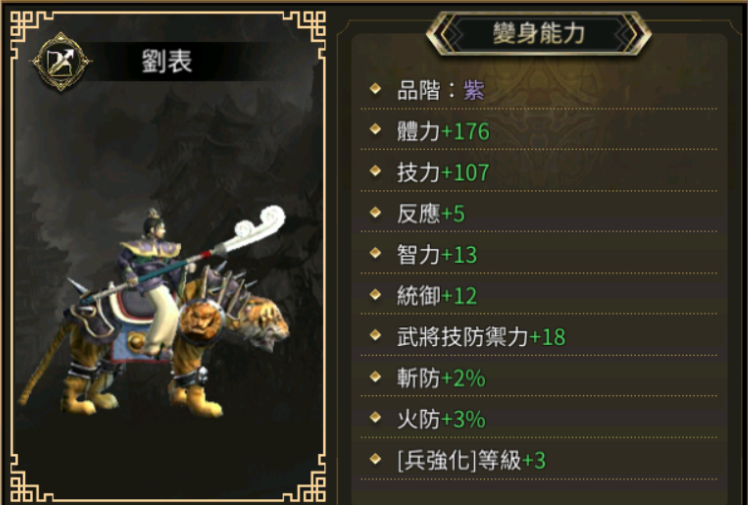
Task: Click the 體力+176 value text
Action: pos(443,131)
